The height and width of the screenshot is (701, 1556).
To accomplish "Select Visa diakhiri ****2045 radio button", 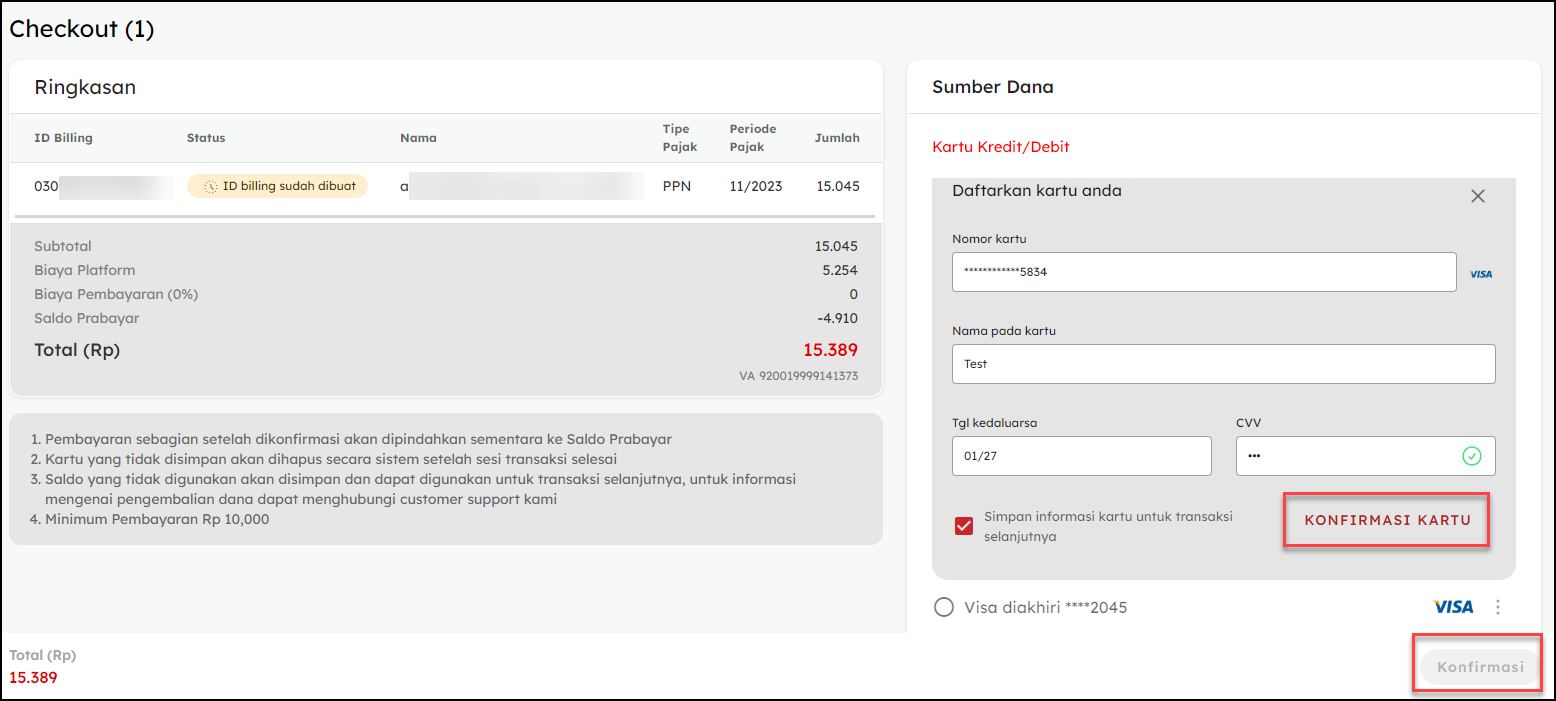I will tap(943, 607).
